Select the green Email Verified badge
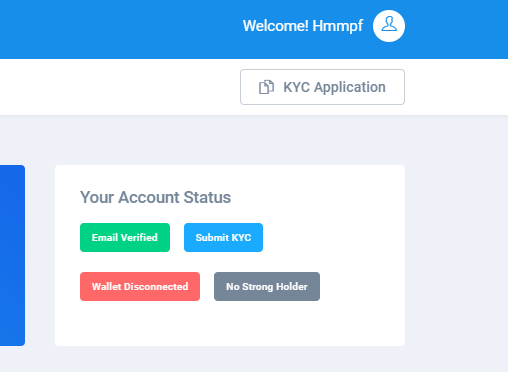 [x=125, y=237]
